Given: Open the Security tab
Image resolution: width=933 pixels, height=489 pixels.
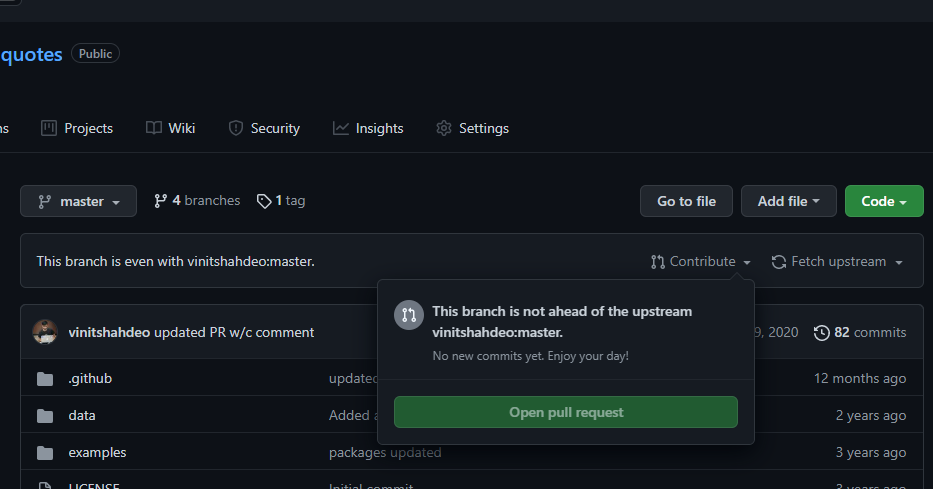Looking at the screenshot, I should click(x=264, y=128).
